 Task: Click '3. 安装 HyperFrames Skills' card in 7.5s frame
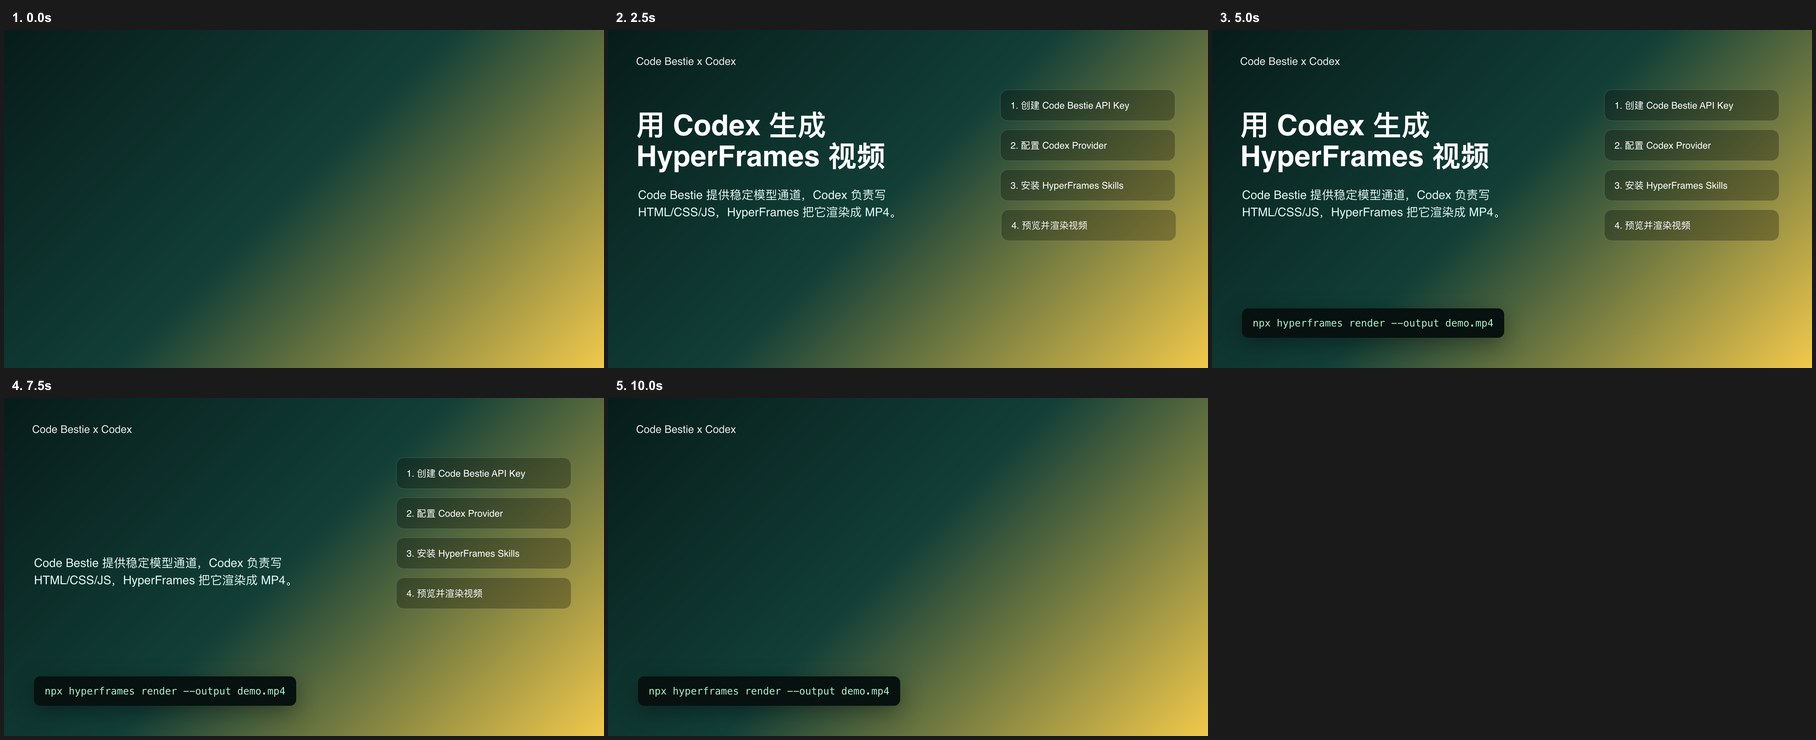484,554
